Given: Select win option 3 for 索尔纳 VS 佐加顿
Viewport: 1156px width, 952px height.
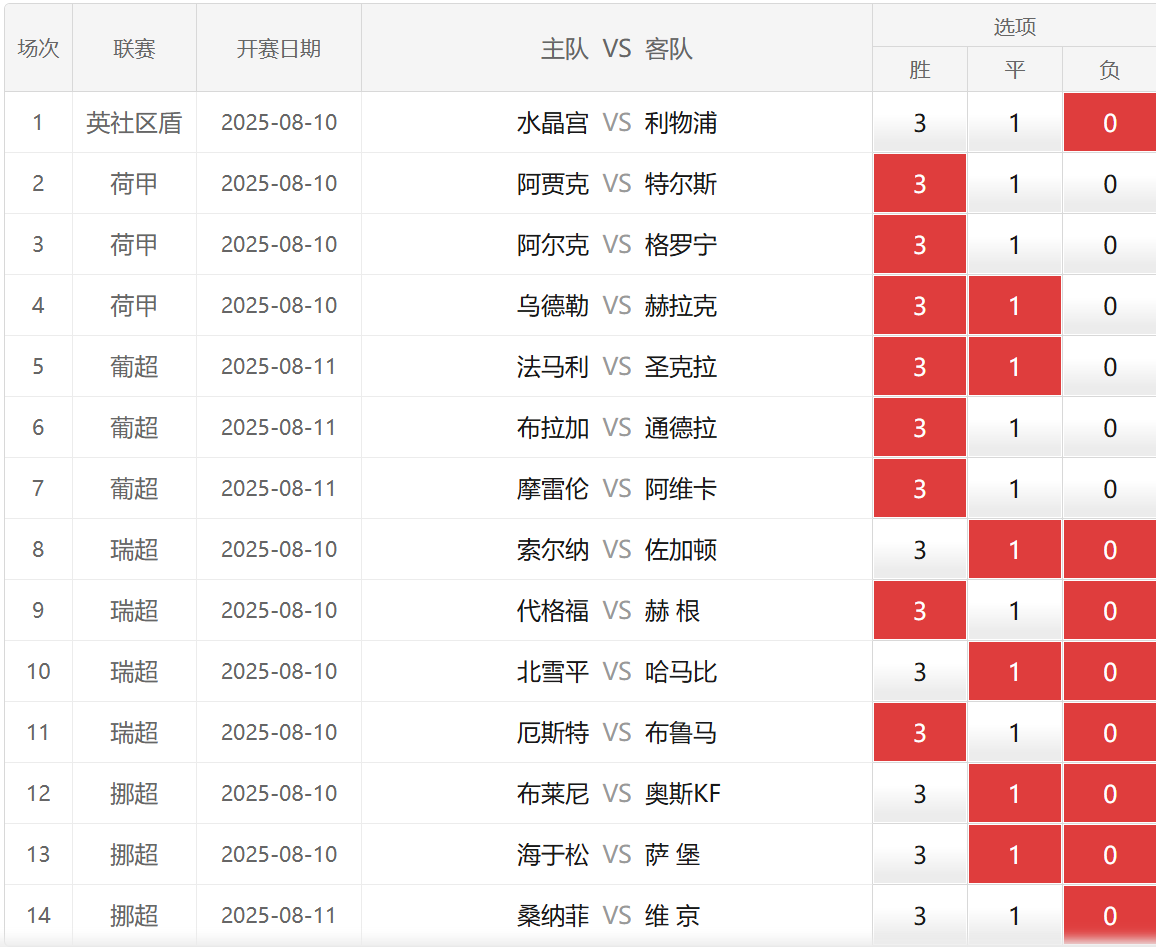Looking at the screenshot, I should point(919,549).
